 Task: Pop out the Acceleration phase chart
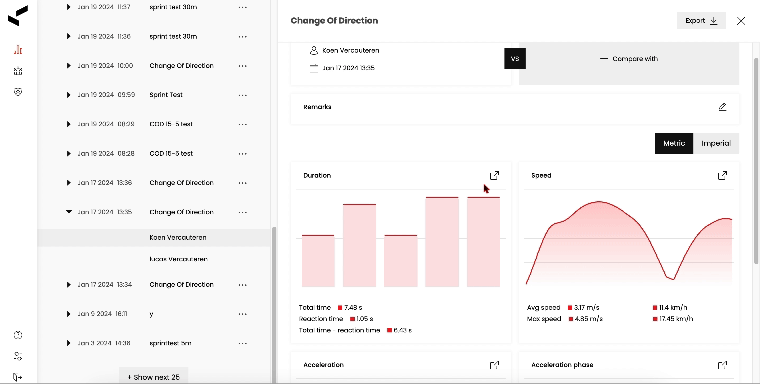722,365
